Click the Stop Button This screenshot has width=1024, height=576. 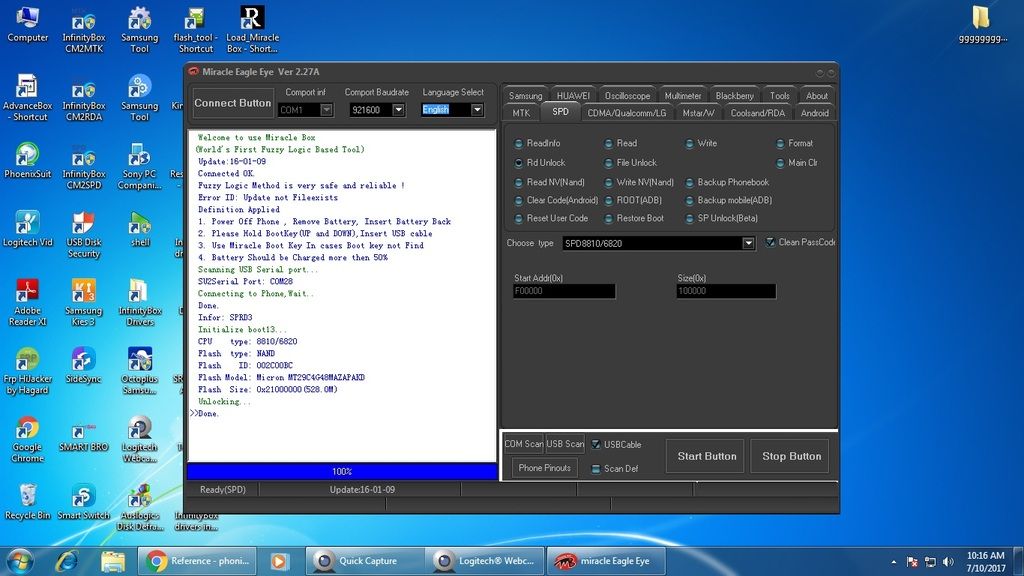pos(791,456)
